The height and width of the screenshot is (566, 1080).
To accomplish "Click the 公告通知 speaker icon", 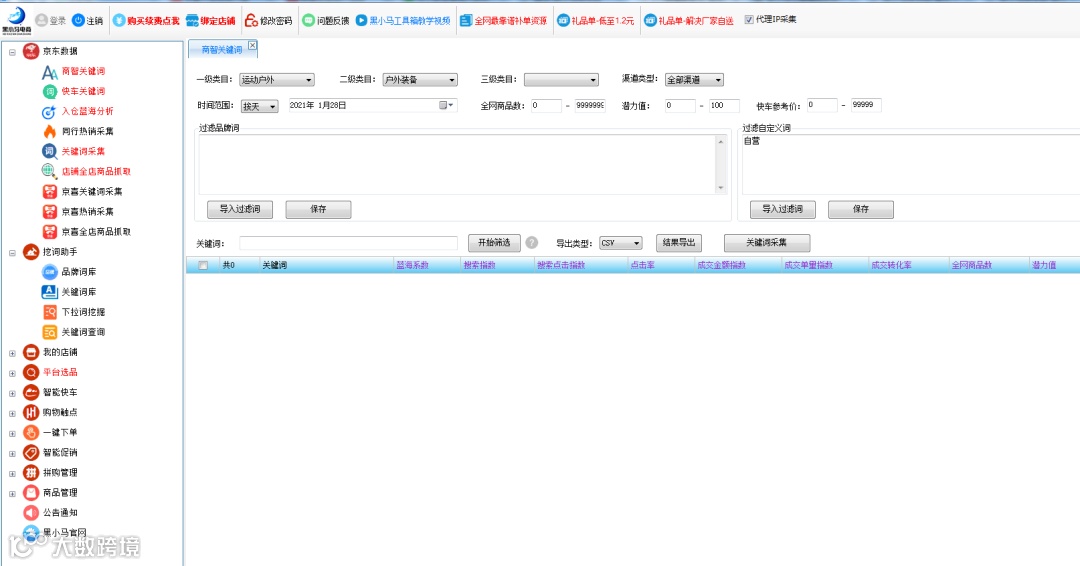I will click(x=31, y=512).
